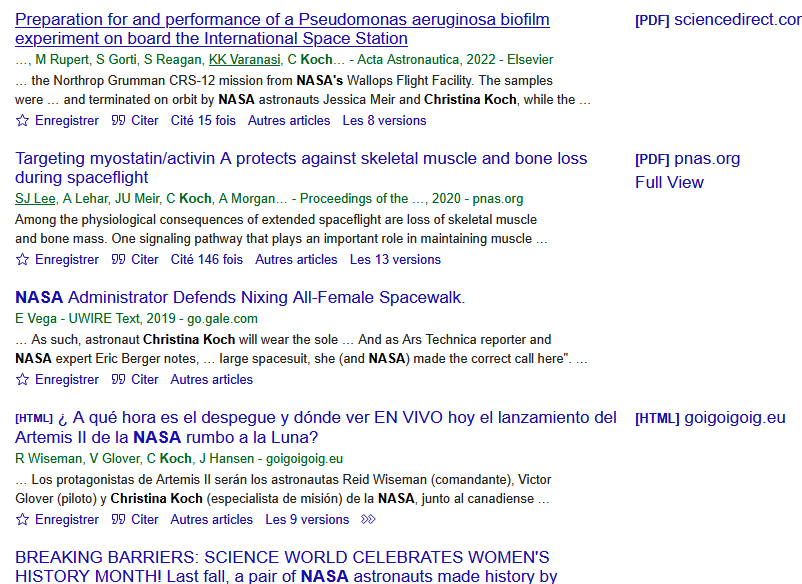This screenshot has width=802, height=584.
Task: Open 'Les 8 versions' link
Action: (x=384, y=121)
